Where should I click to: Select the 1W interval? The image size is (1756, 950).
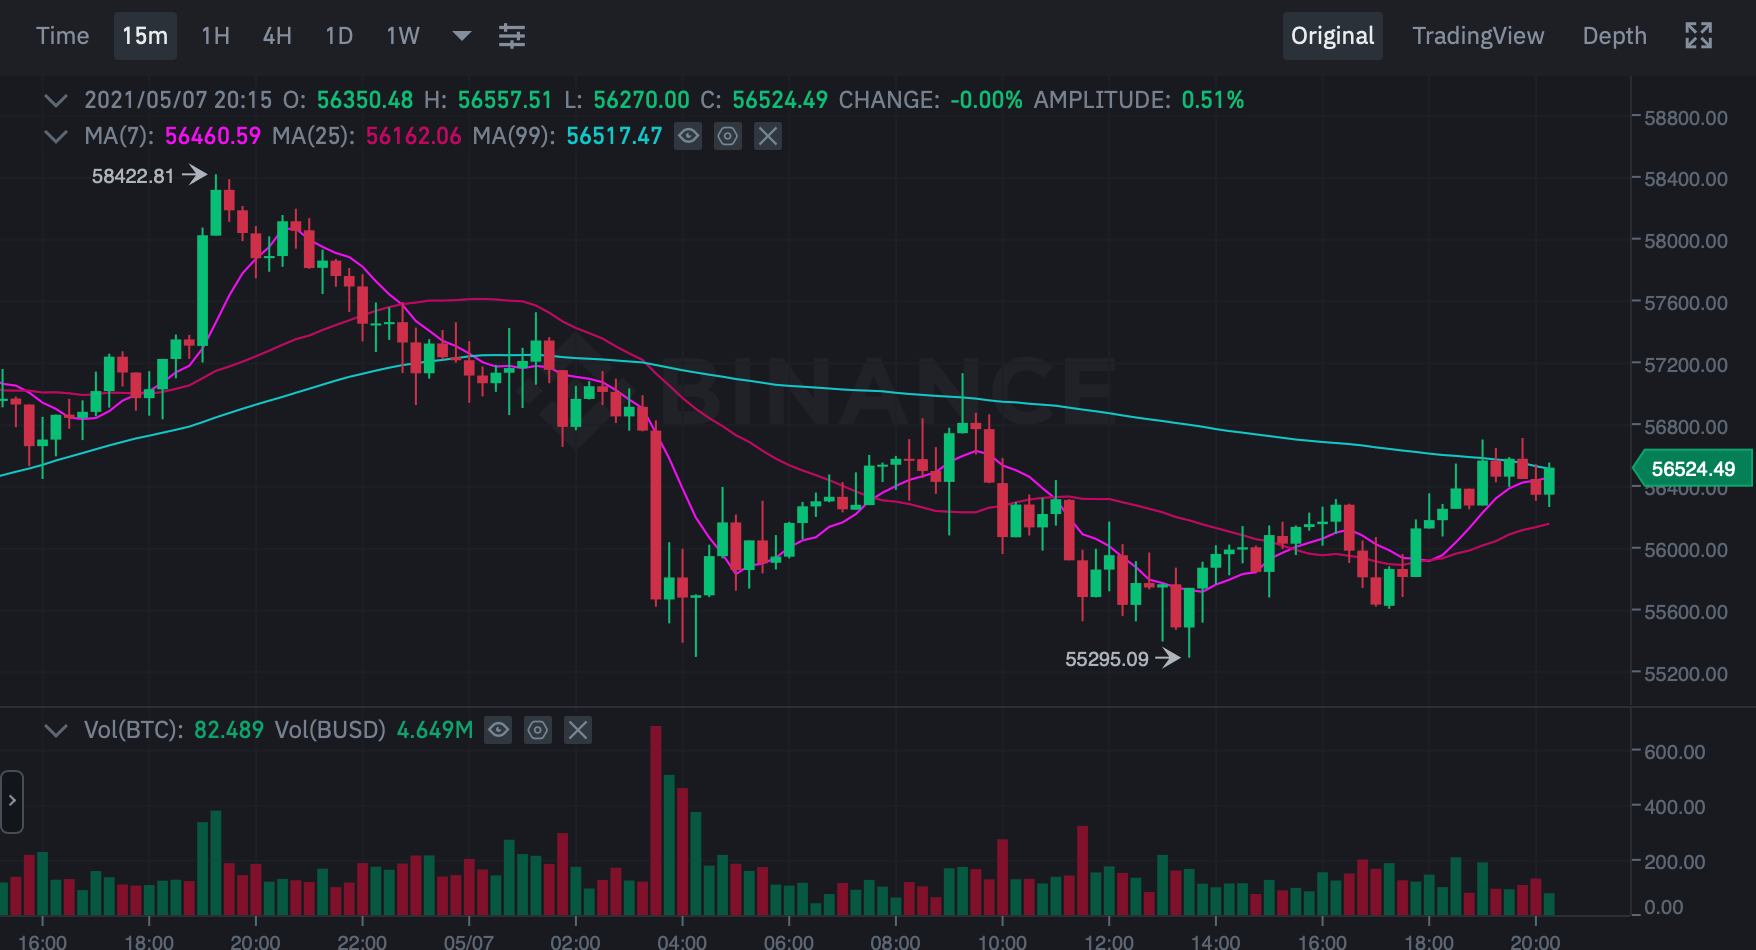point(403,36)
